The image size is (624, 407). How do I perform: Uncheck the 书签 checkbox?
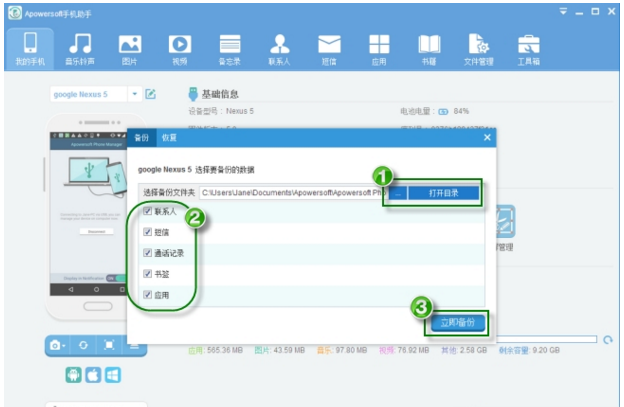point(147,274)
